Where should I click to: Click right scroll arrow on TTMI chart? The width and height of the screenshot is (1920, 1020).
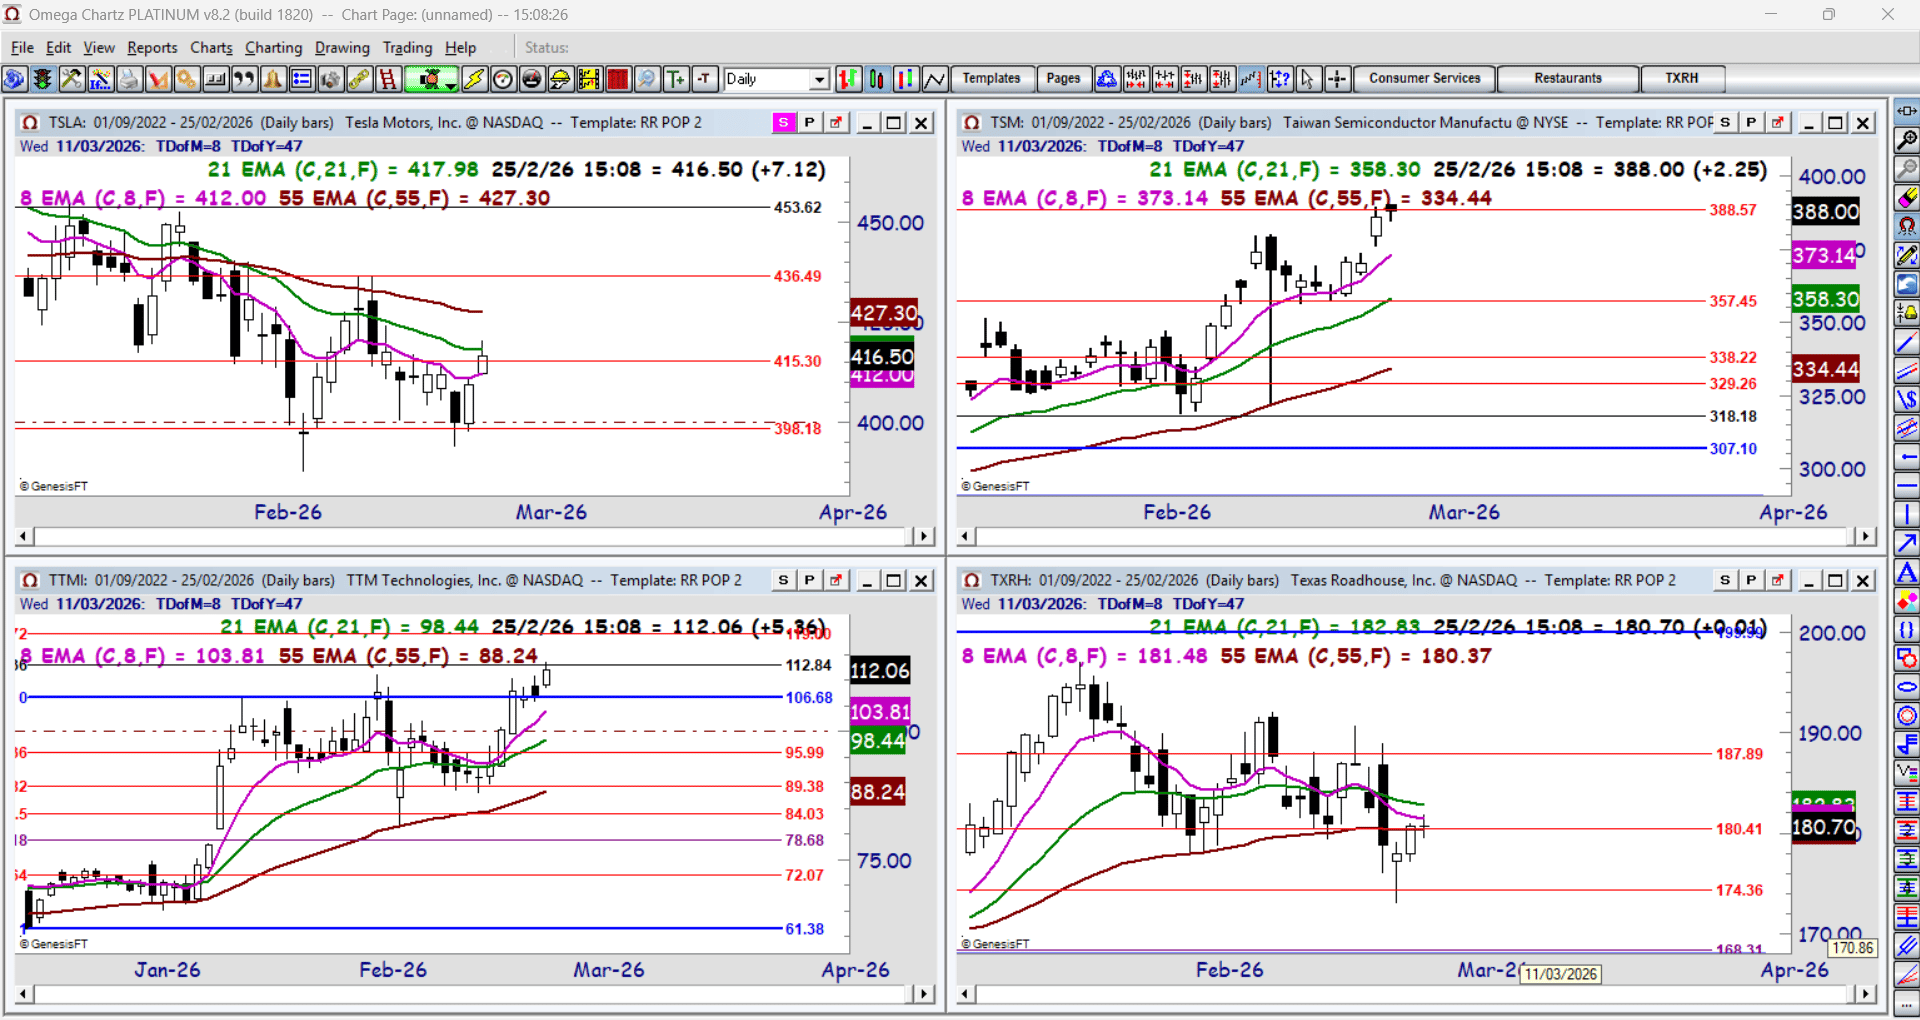923,994
